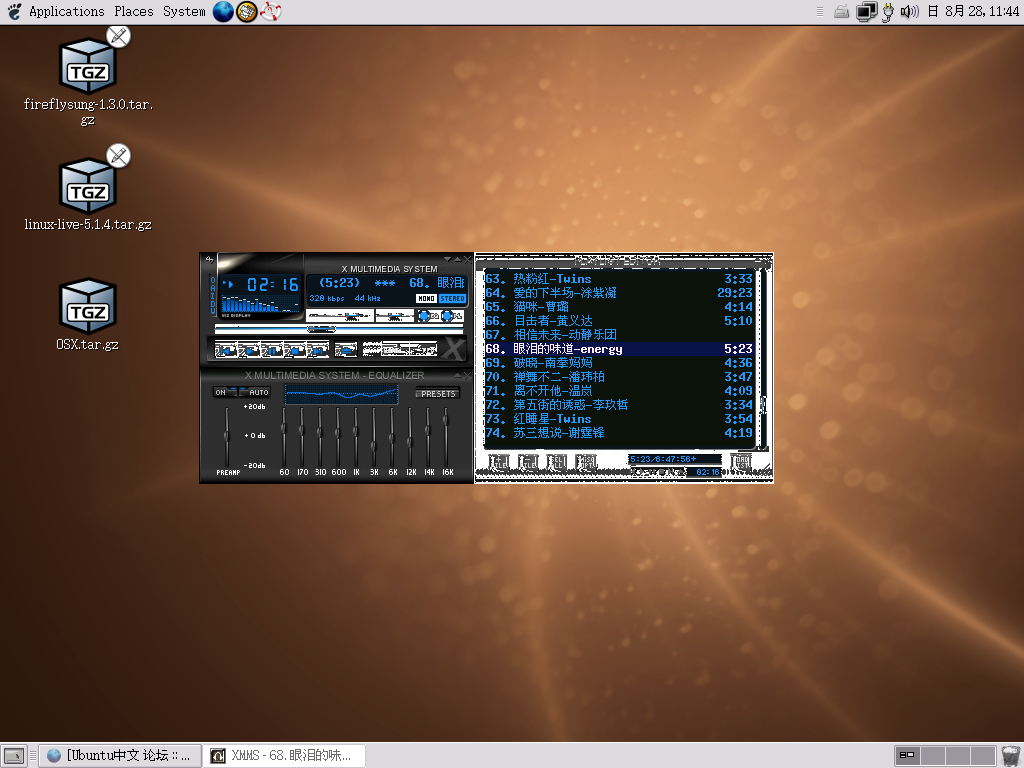
Task: Click the XMMS volume slider
Action: click(x=340, y=316)
